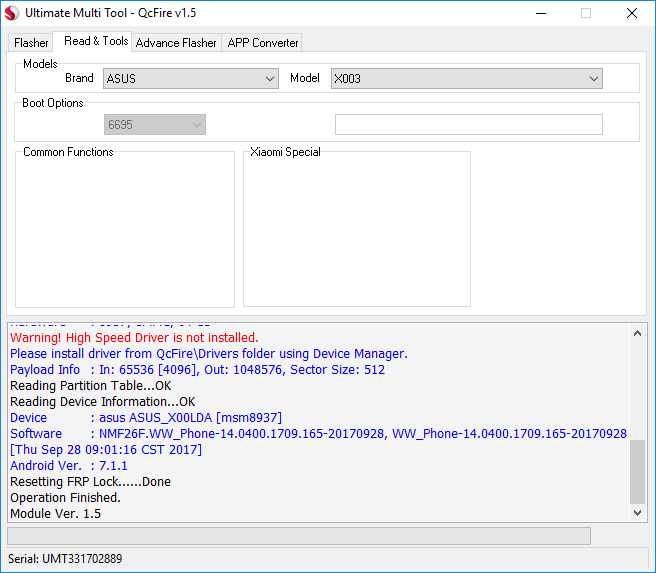
Task: Click the Device asus ASUS_X00LDA log line
Action: [146, 417]
